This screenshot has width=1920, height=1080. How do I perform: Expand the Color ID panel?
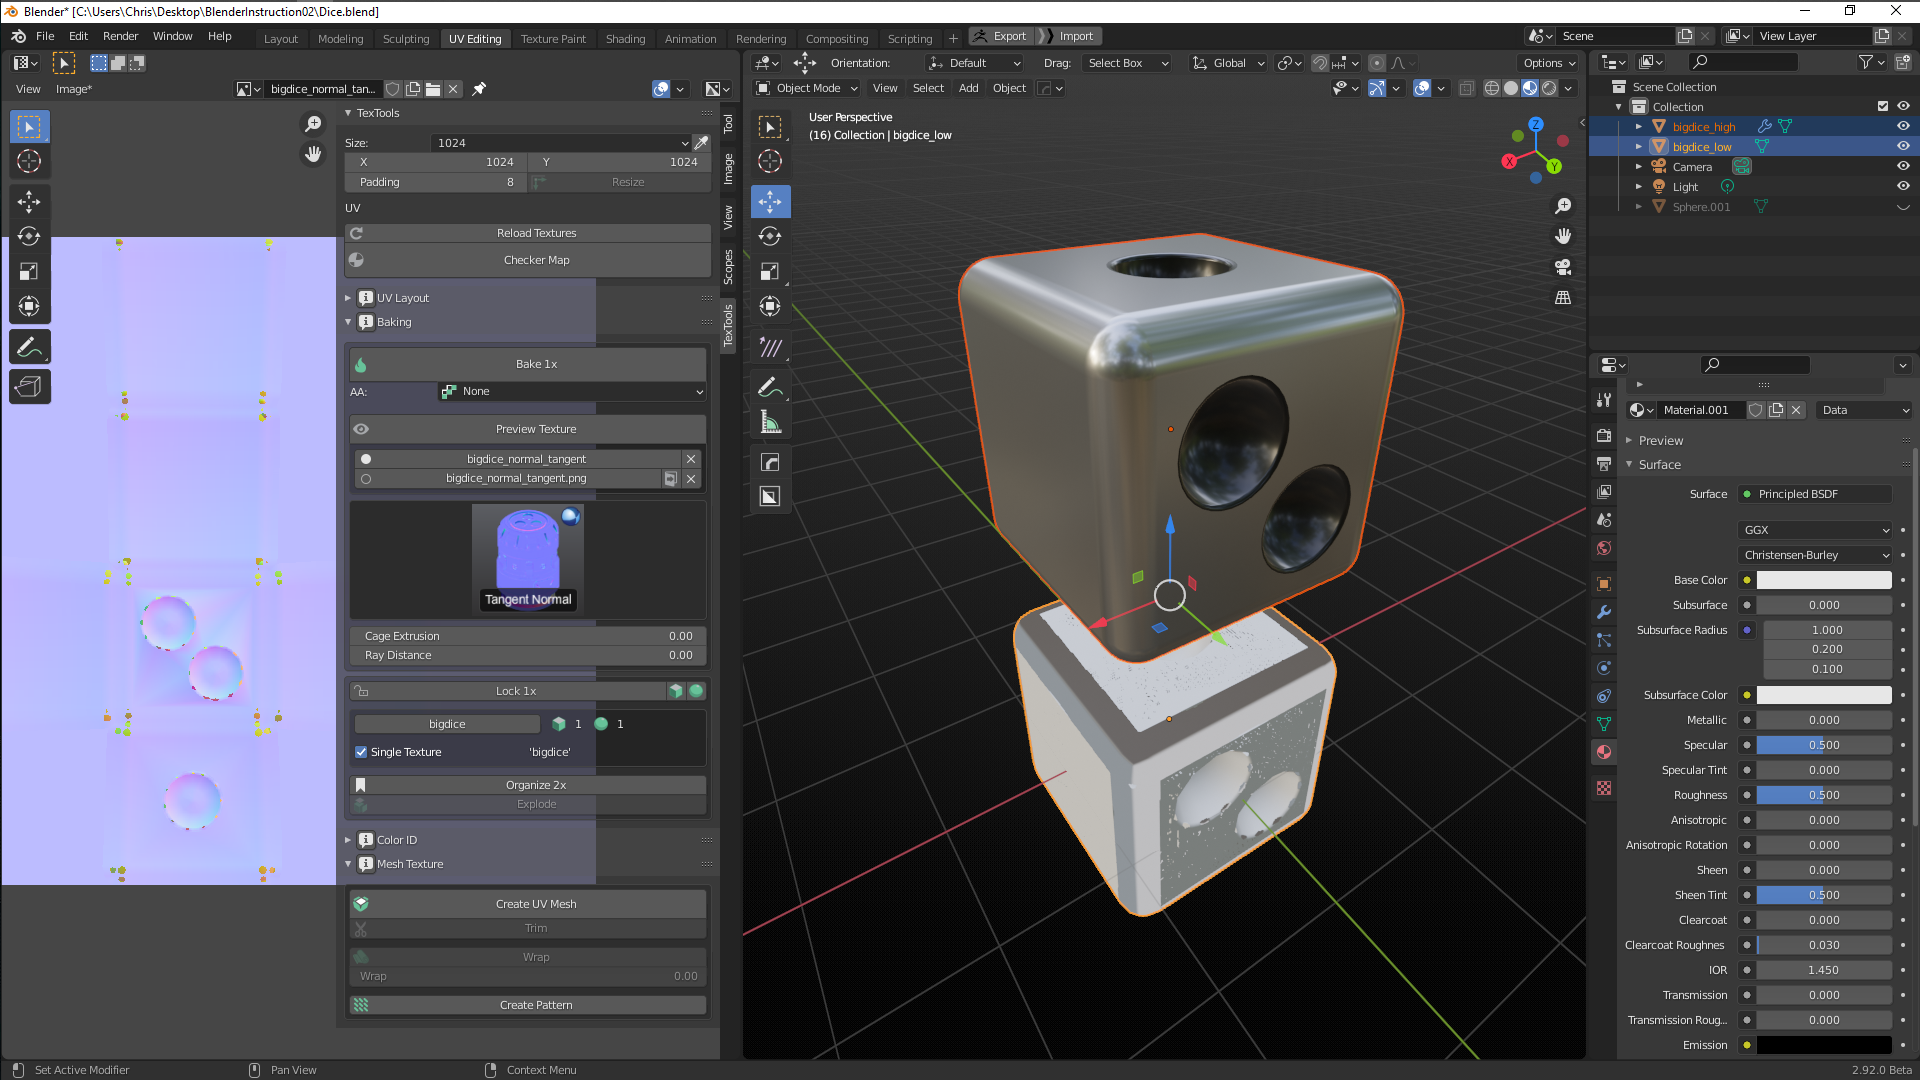click(348, 840)
